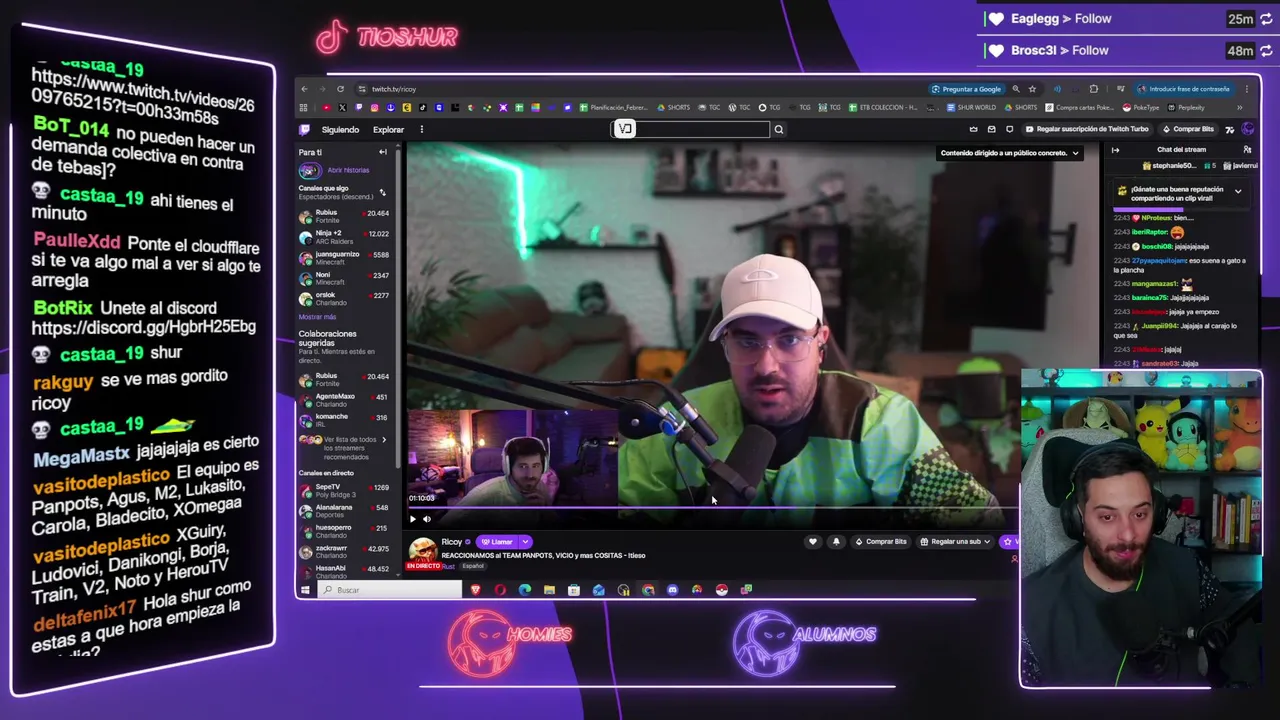Open Twitch whispers speech bubble icon
1280x720 pixels.
coord(1009,129)
